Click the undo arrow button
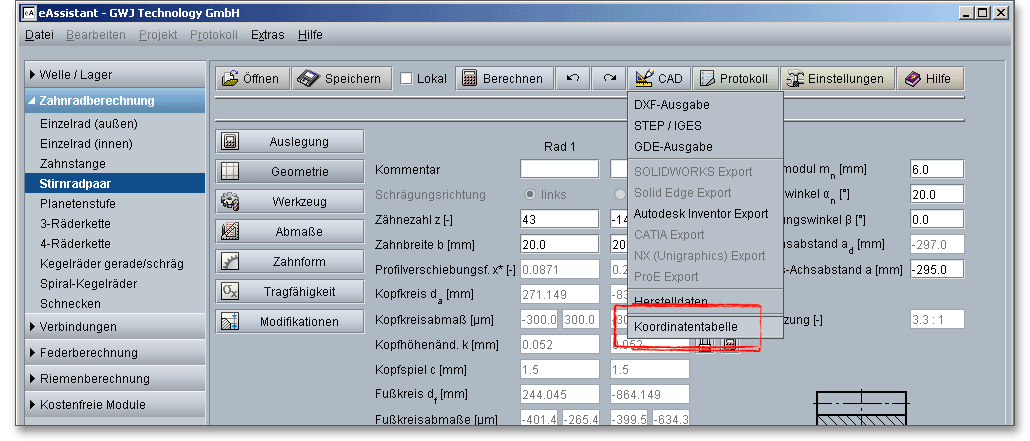Viewport: 1030px width, 441px height. [x=572, y=79]
